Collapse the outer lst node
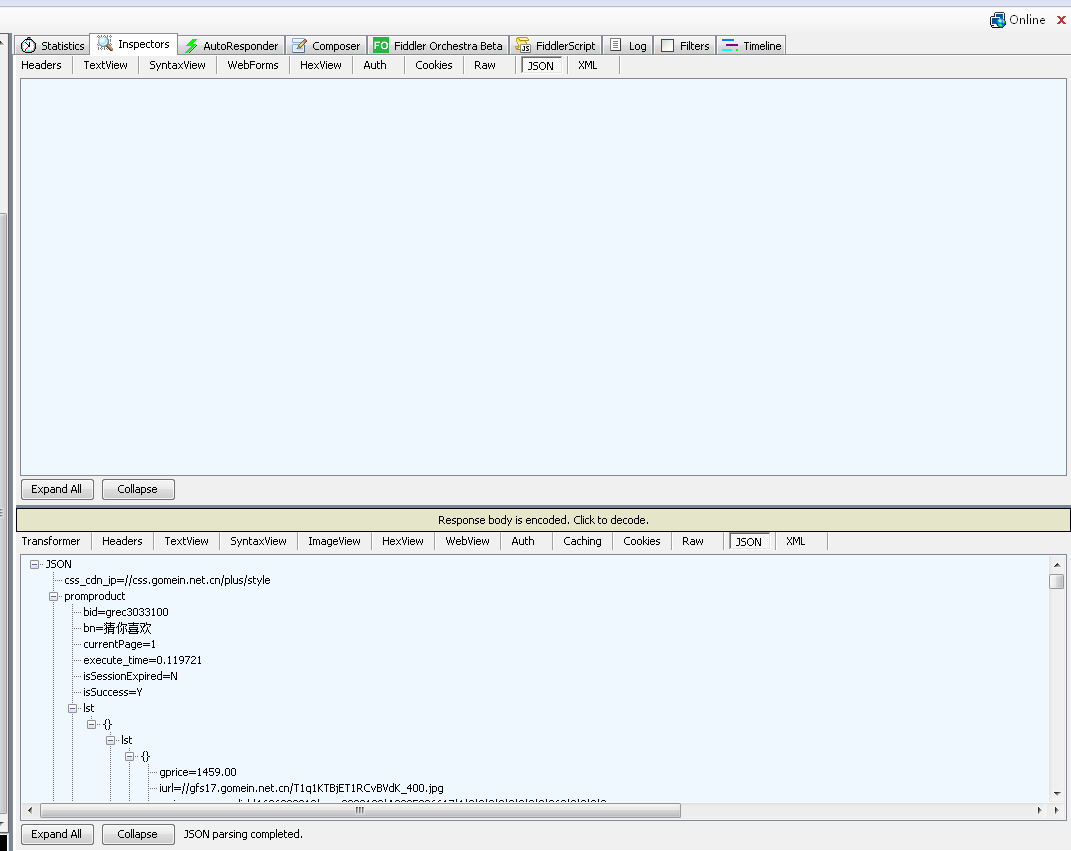 pyautogui.click(x=72, y=708)
